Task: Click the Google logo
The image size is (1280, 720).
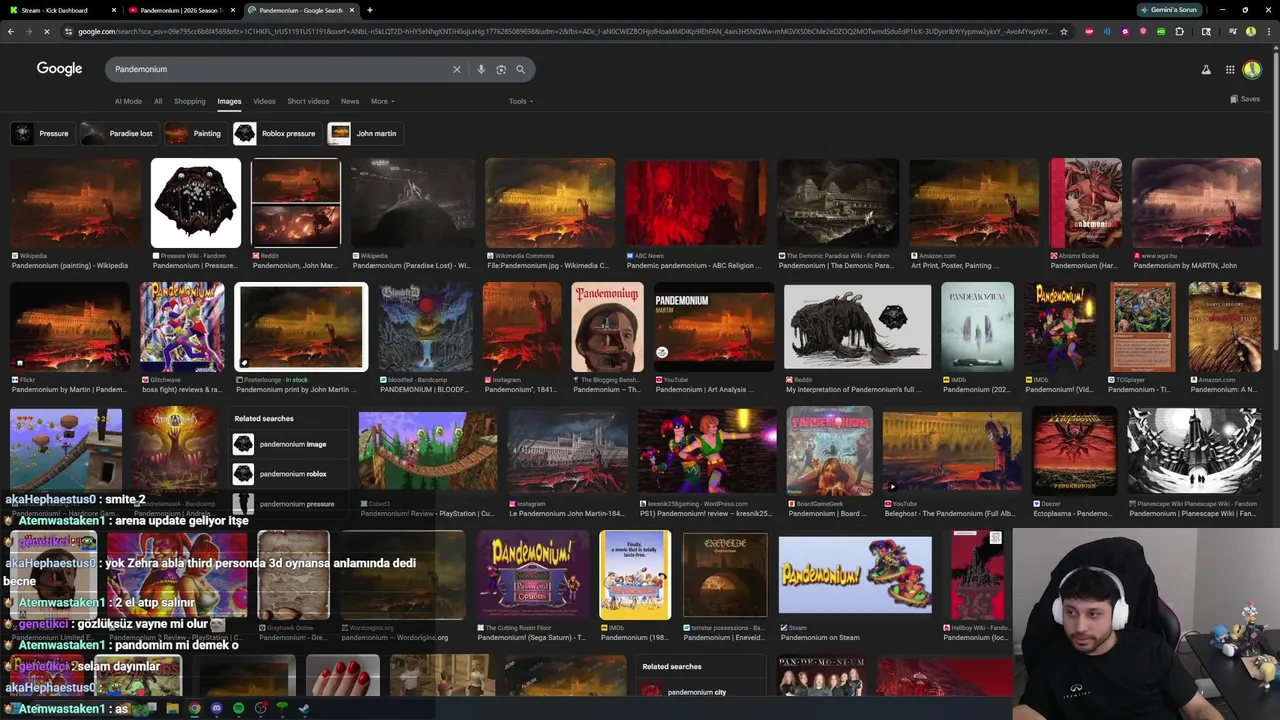Action: [59, 69]
